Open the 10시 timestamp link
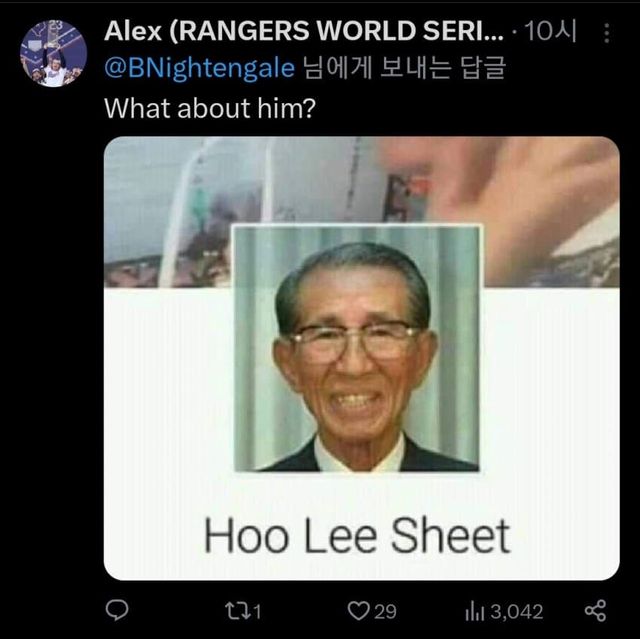 [x=550, y=31]
